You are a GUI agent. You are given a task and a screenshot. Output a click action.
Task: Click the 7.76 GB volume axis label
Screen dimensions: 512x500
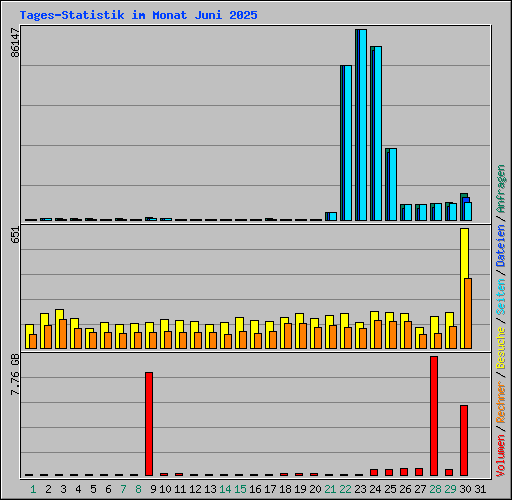(15, 374)
